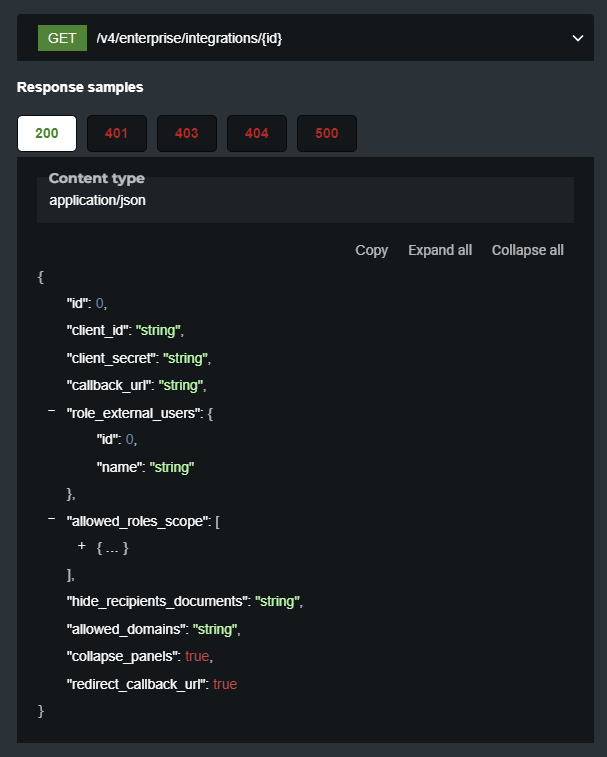The image size is (607, 757).
Task: Copy the JSON response sample
Action: (371, 250)
